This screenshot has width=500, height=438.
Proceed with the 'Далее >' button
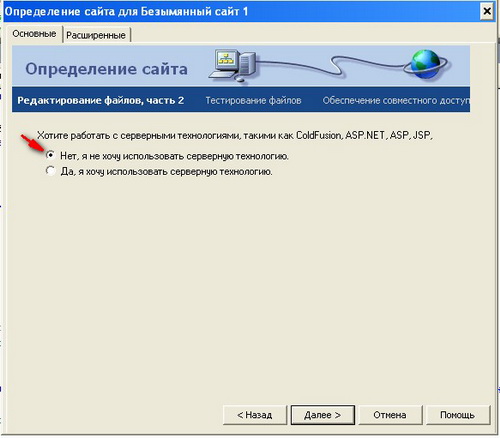323,415
